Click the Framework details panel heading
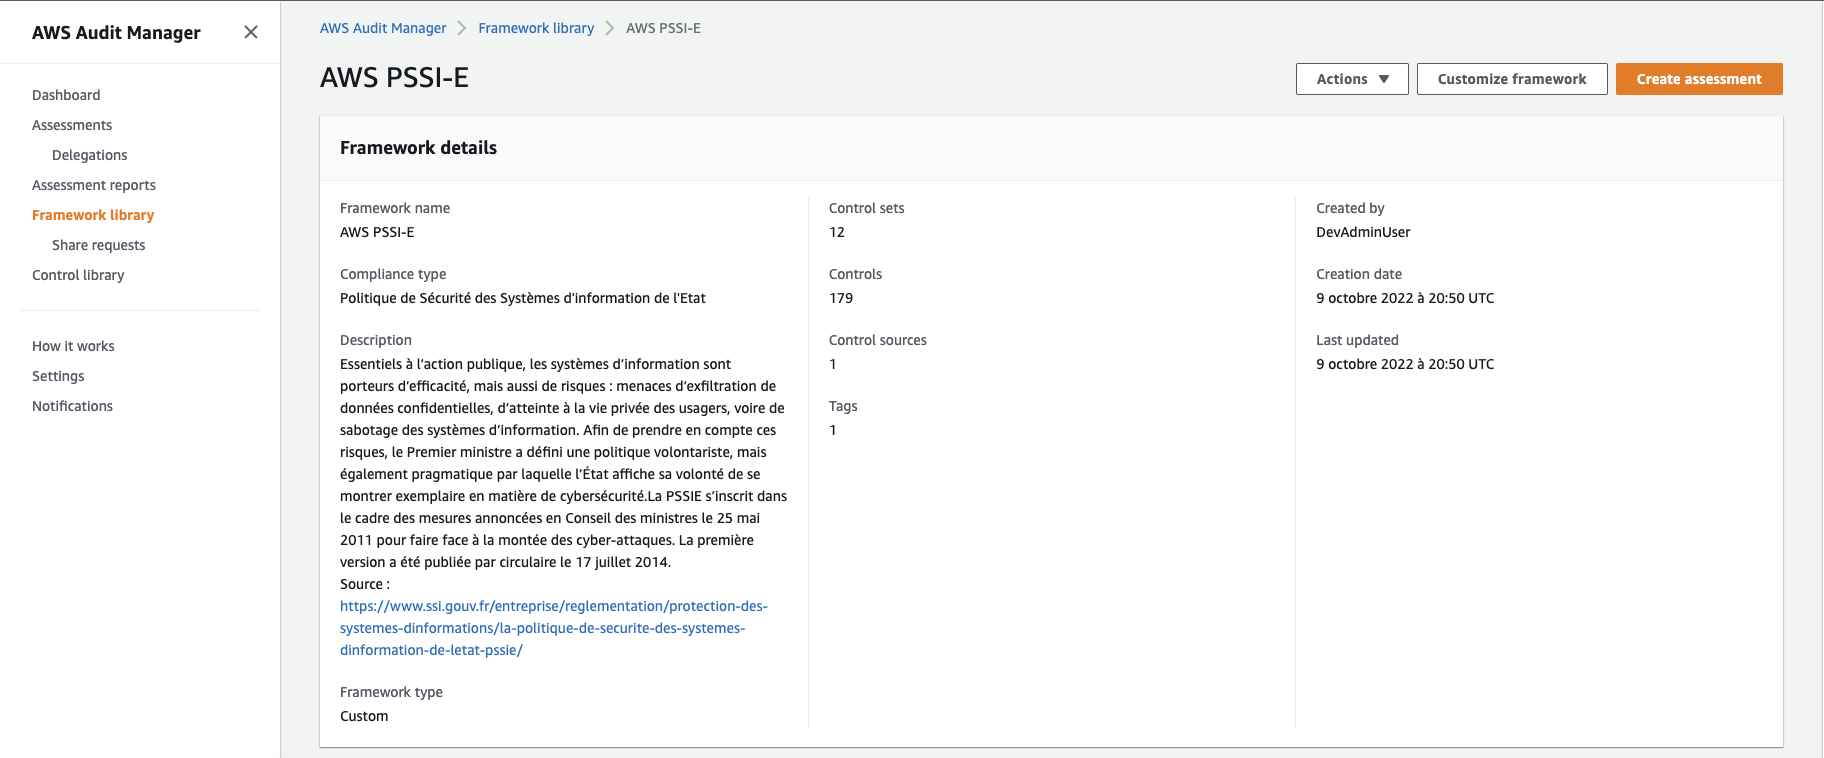The image size is (1824, 758). (x=418, y=148)
